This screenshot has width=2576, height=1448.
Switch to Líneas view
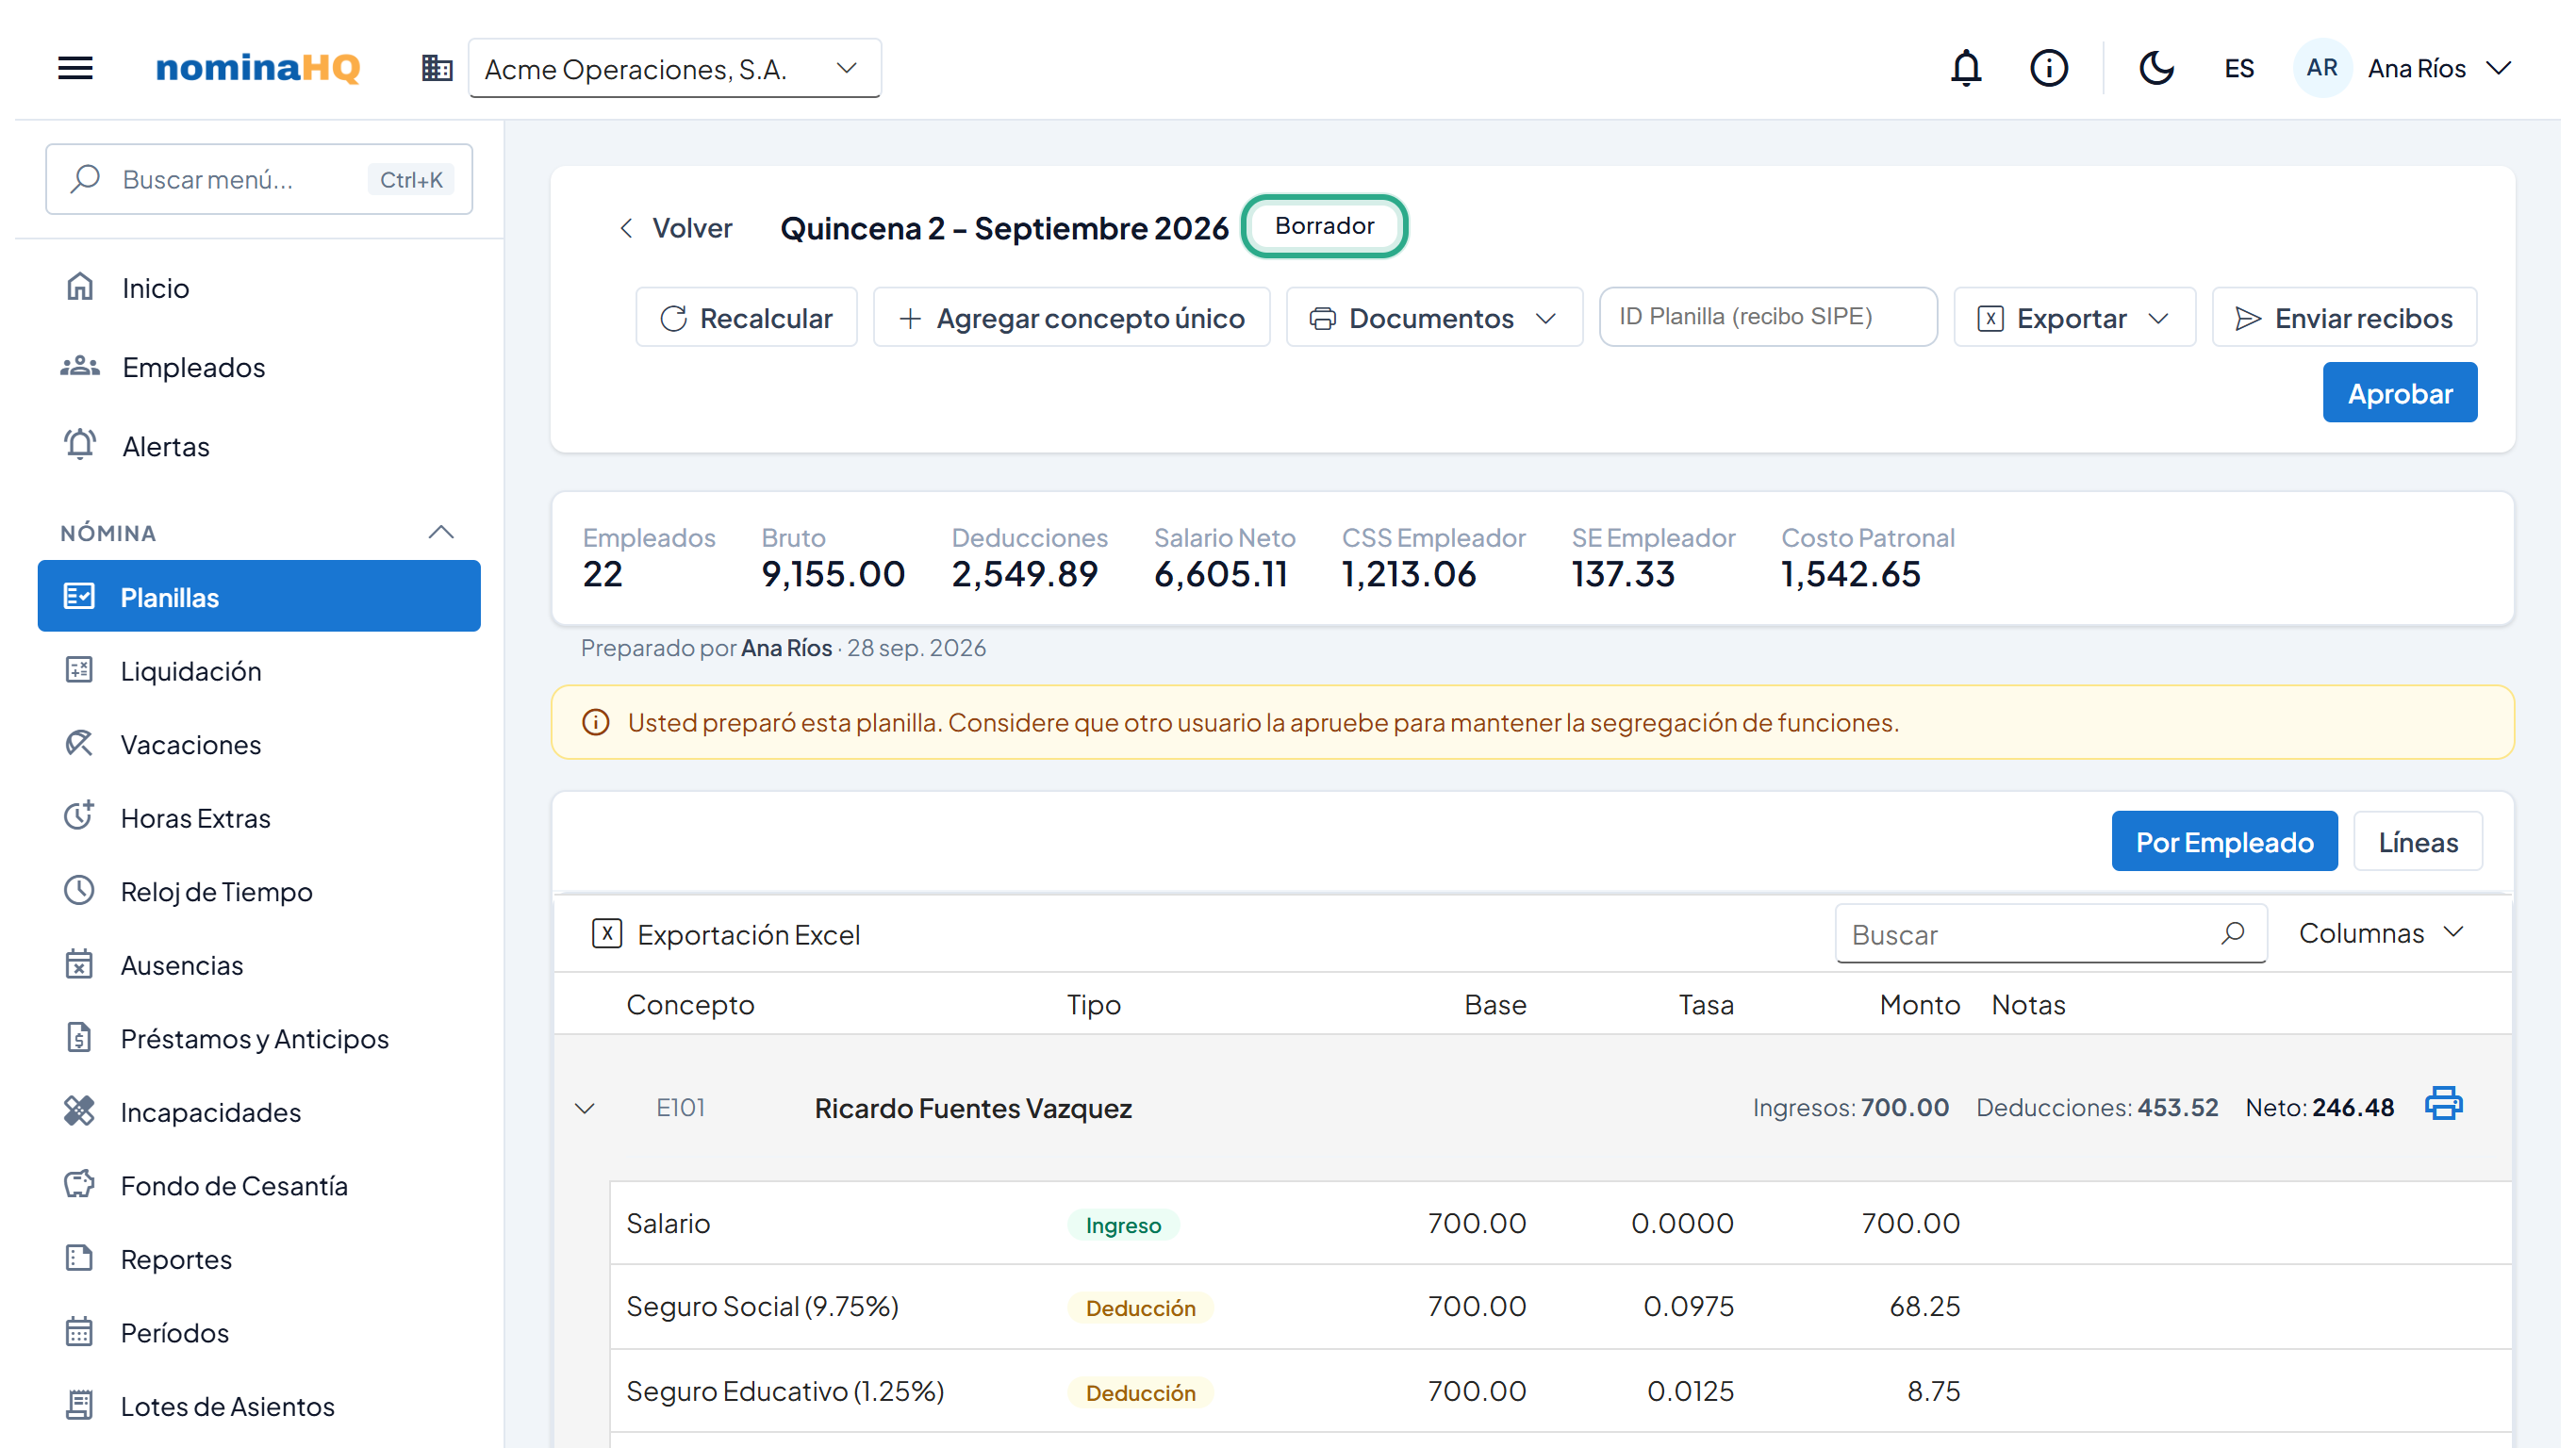point(2417,842)
